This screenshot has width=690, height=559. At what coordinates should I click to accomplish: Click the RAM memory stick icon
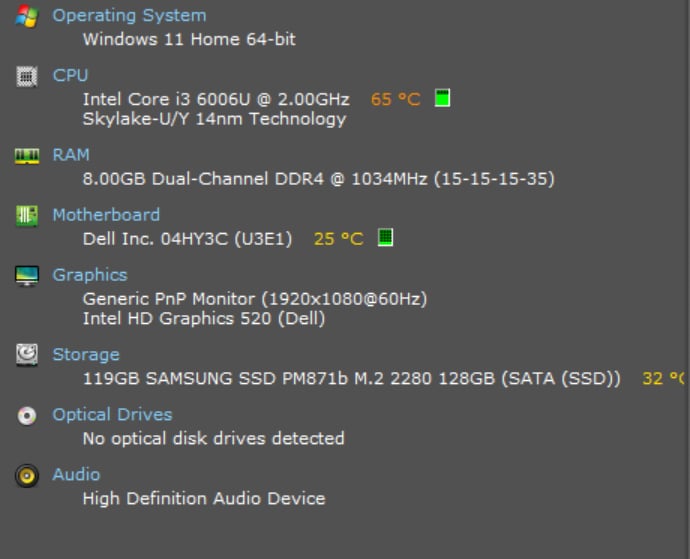click(x=27, y=155)
